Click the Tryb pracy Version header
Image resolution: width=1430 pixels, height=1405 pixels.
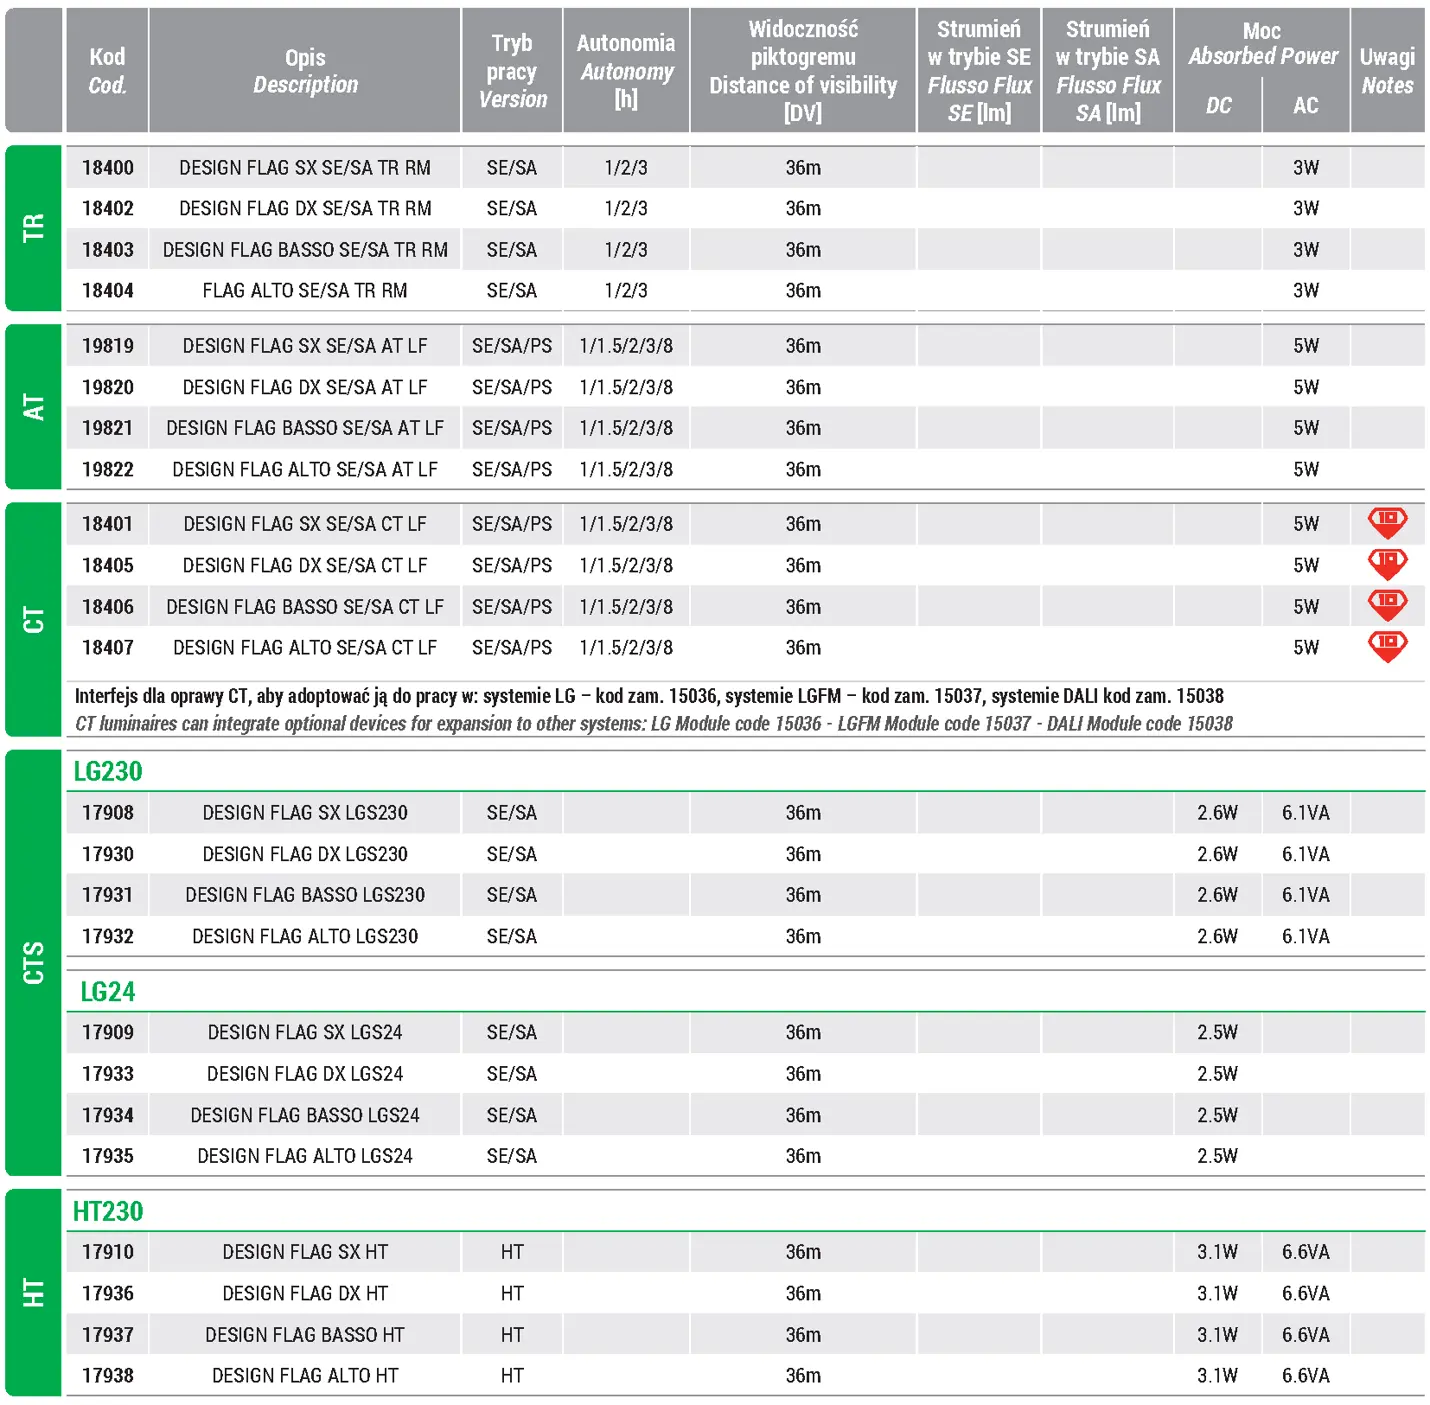pos(512,70)
